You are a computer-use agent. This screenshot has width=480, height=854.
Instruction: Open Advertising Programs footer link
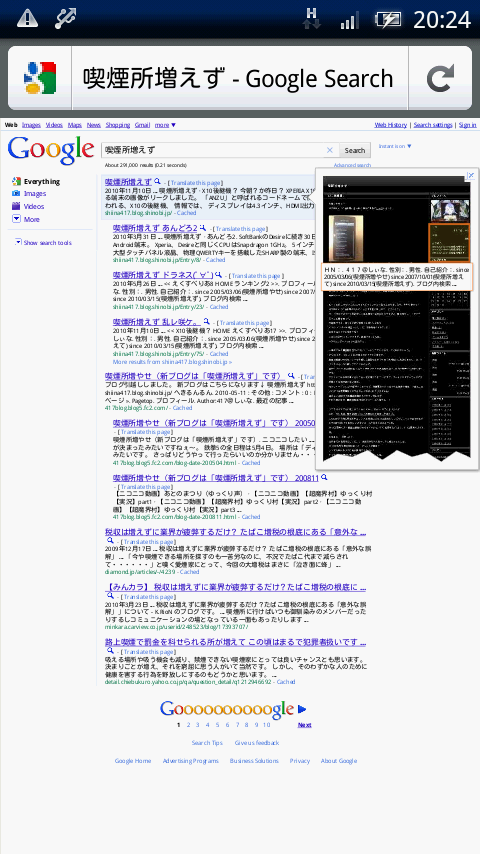191,761
